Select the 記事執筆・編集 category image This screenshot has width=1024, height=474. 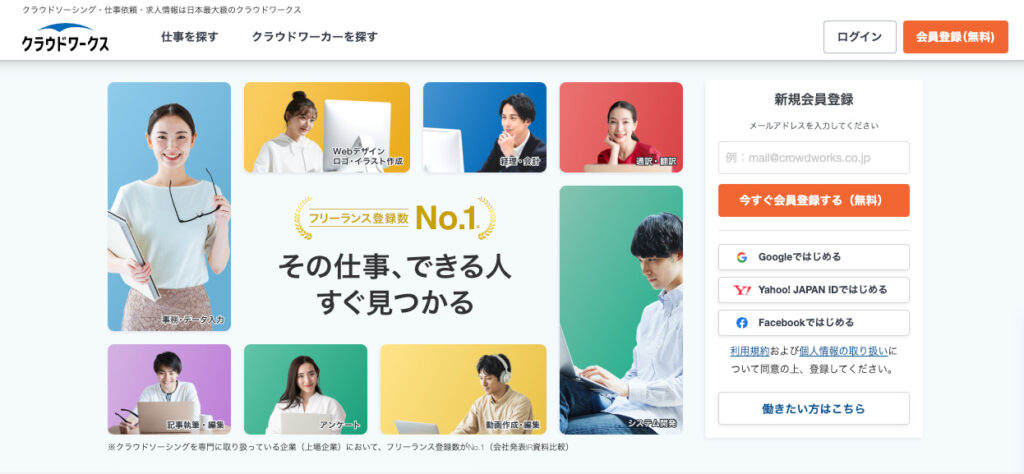(169, 389)
